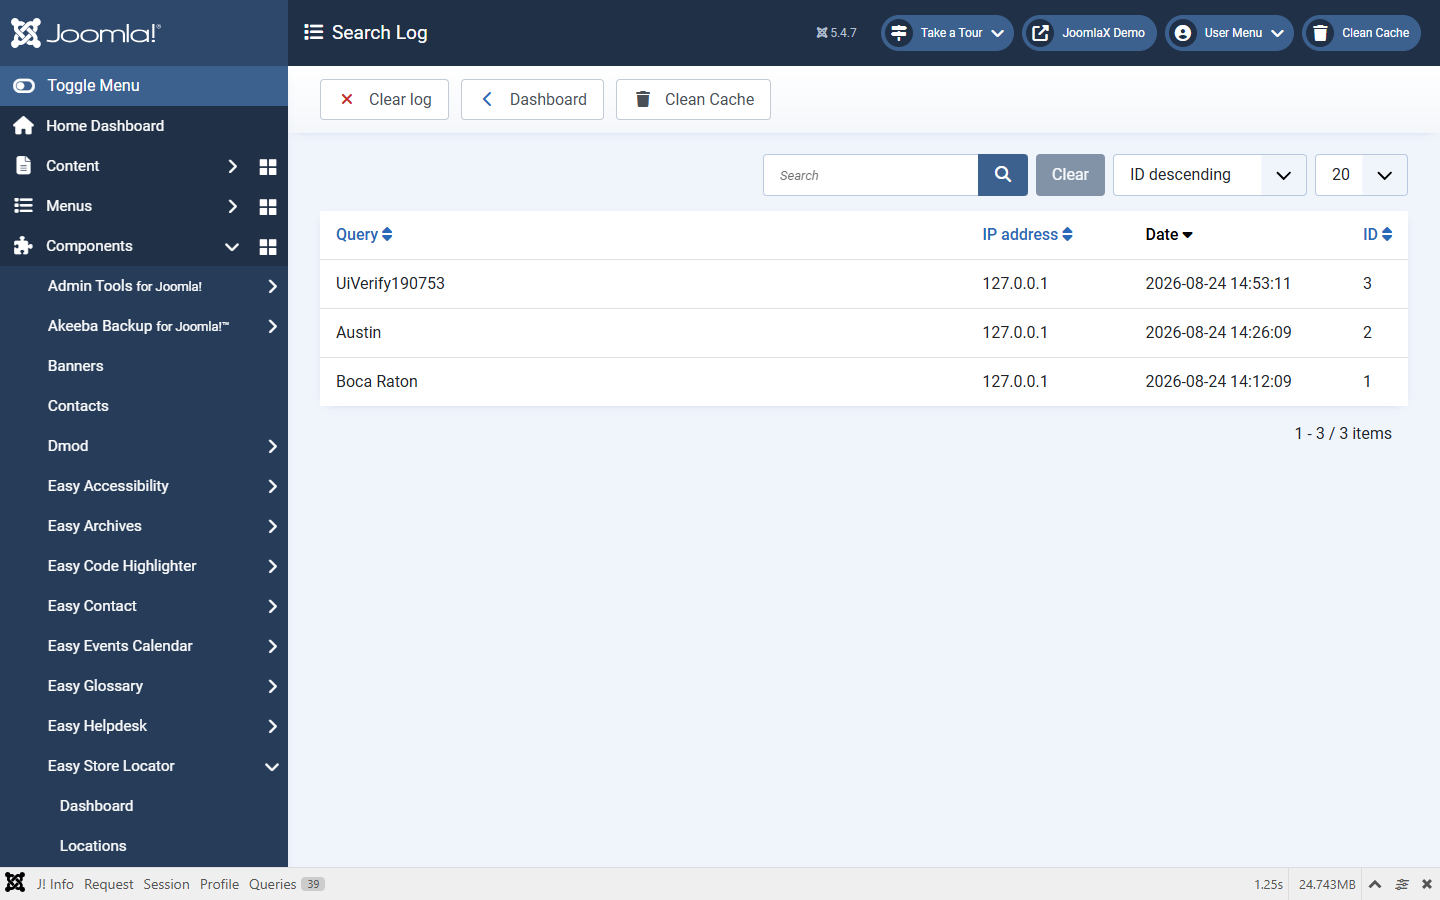The height and width of the screenshot is (900, 1440).
Task: Click the Clear log button
Action: tap(384, 99)
